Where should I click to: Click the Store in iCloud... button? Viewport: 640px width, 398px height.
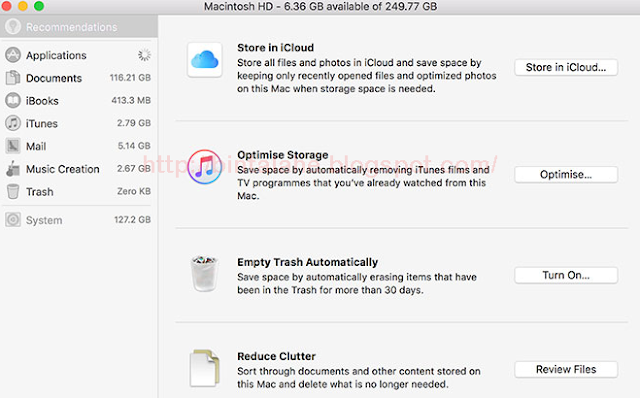[x=566, y=67]
